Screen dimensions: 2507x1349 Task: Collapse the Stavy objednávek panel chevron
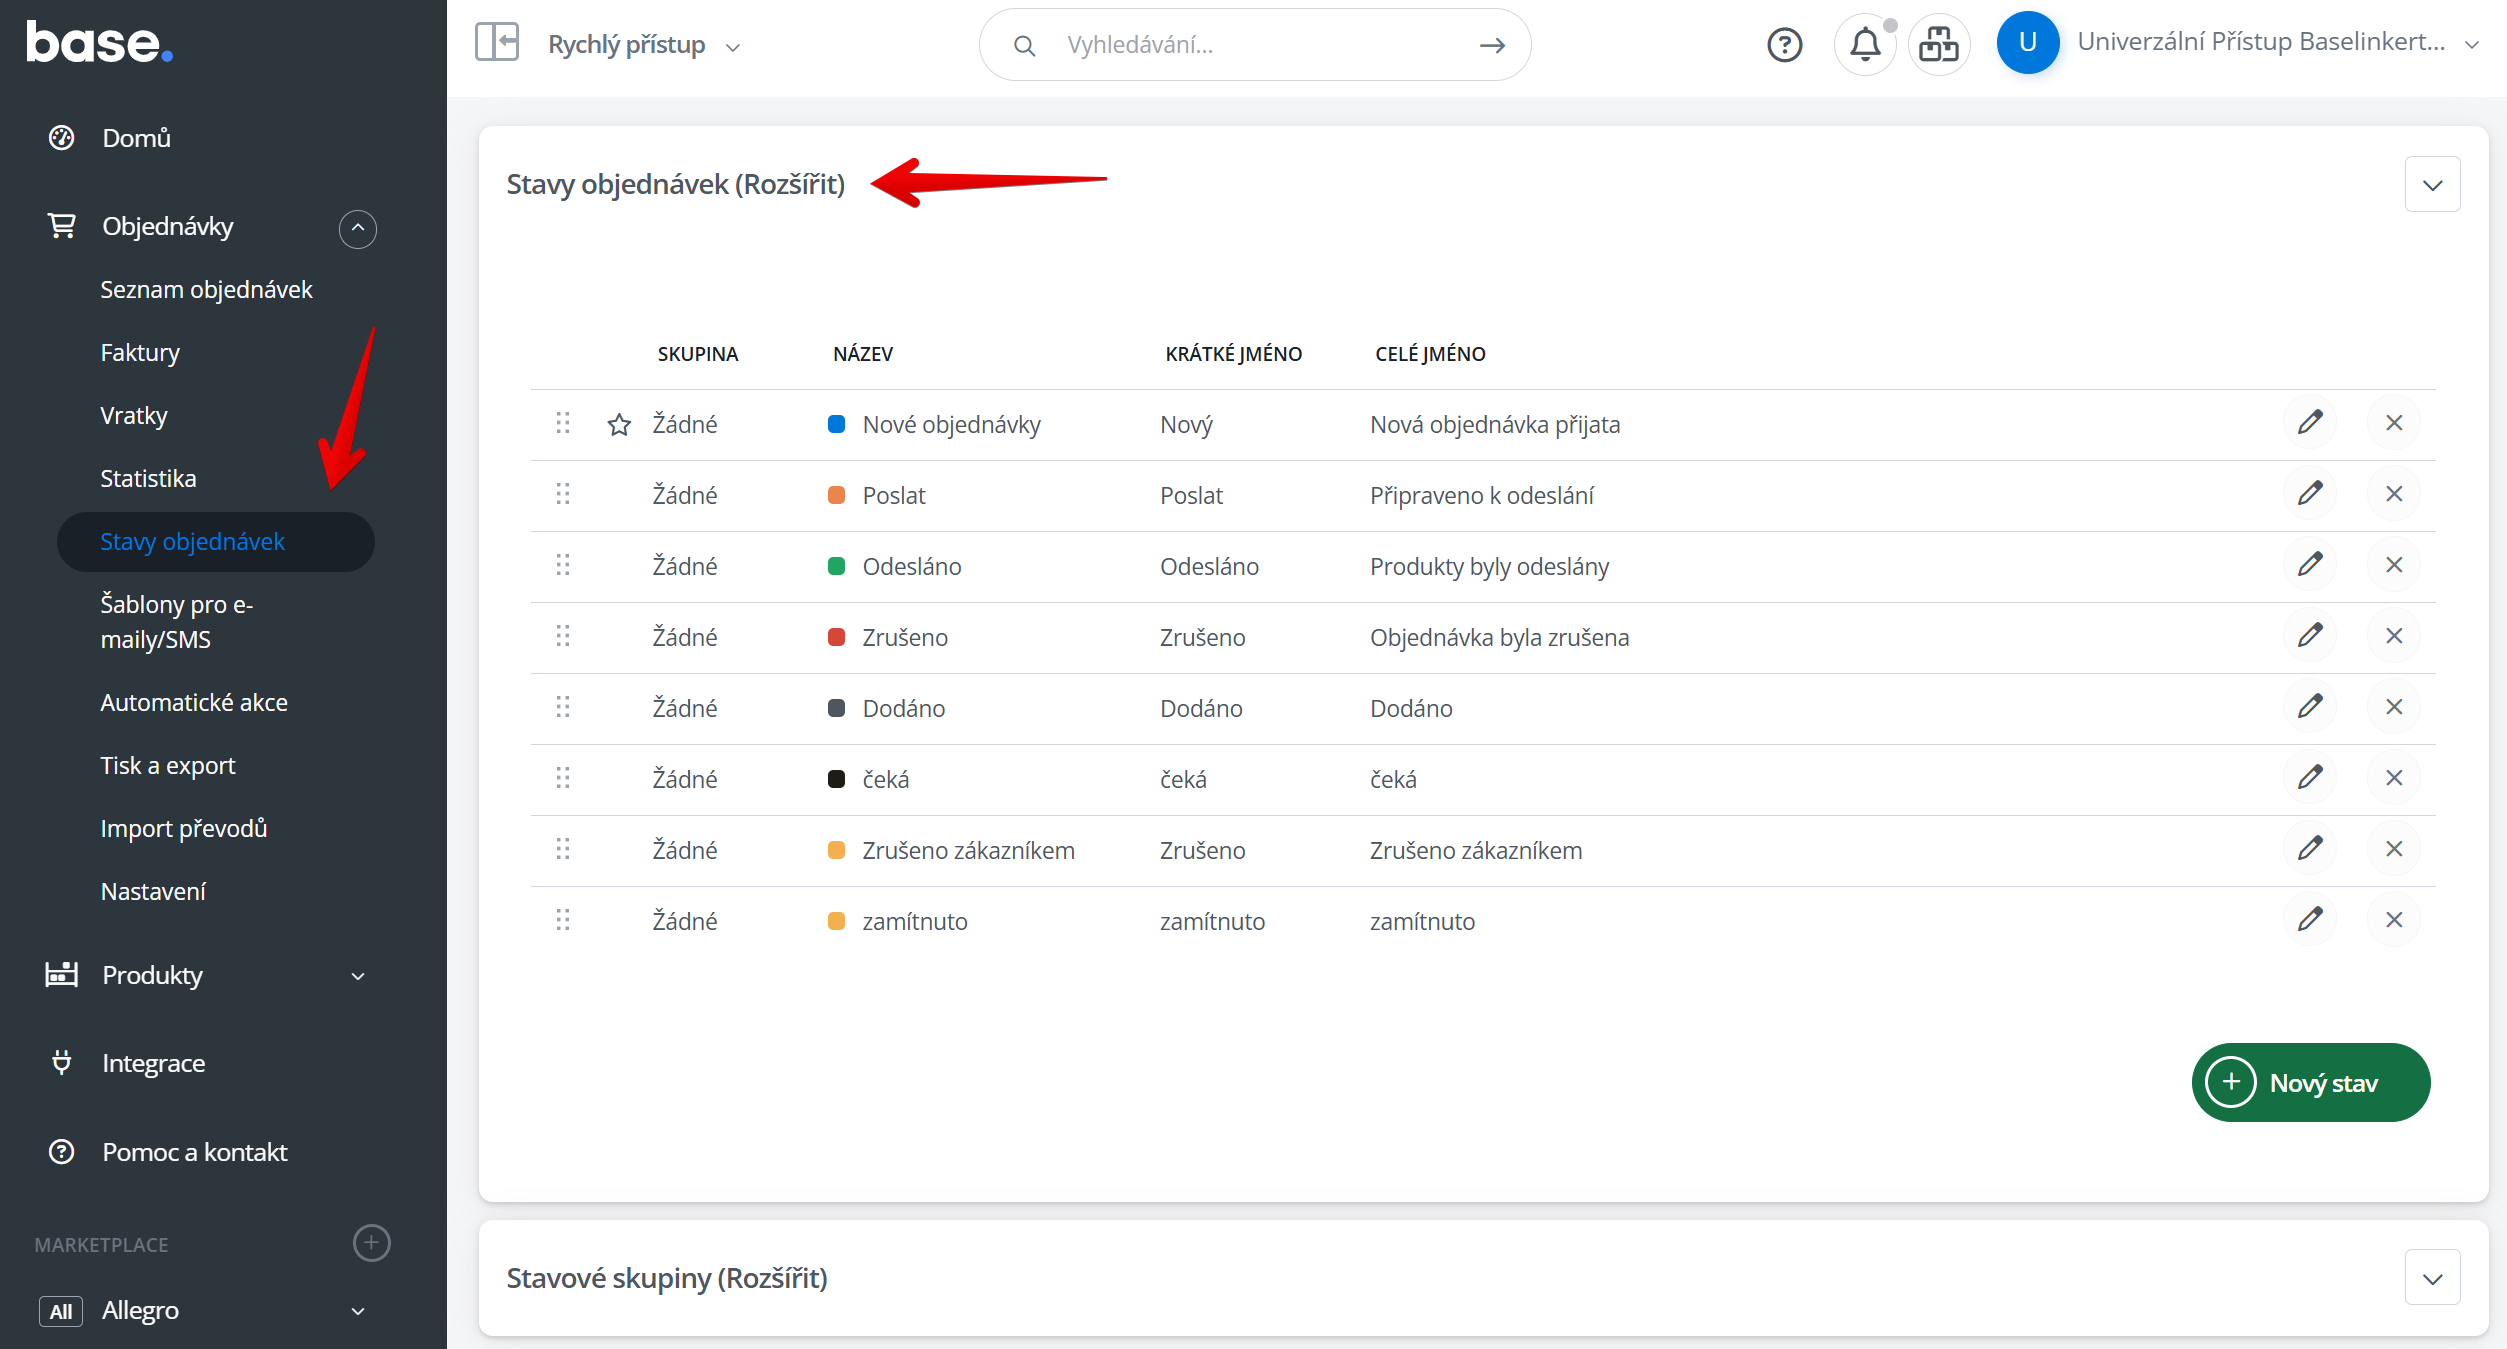click(x=2432, y=185)
